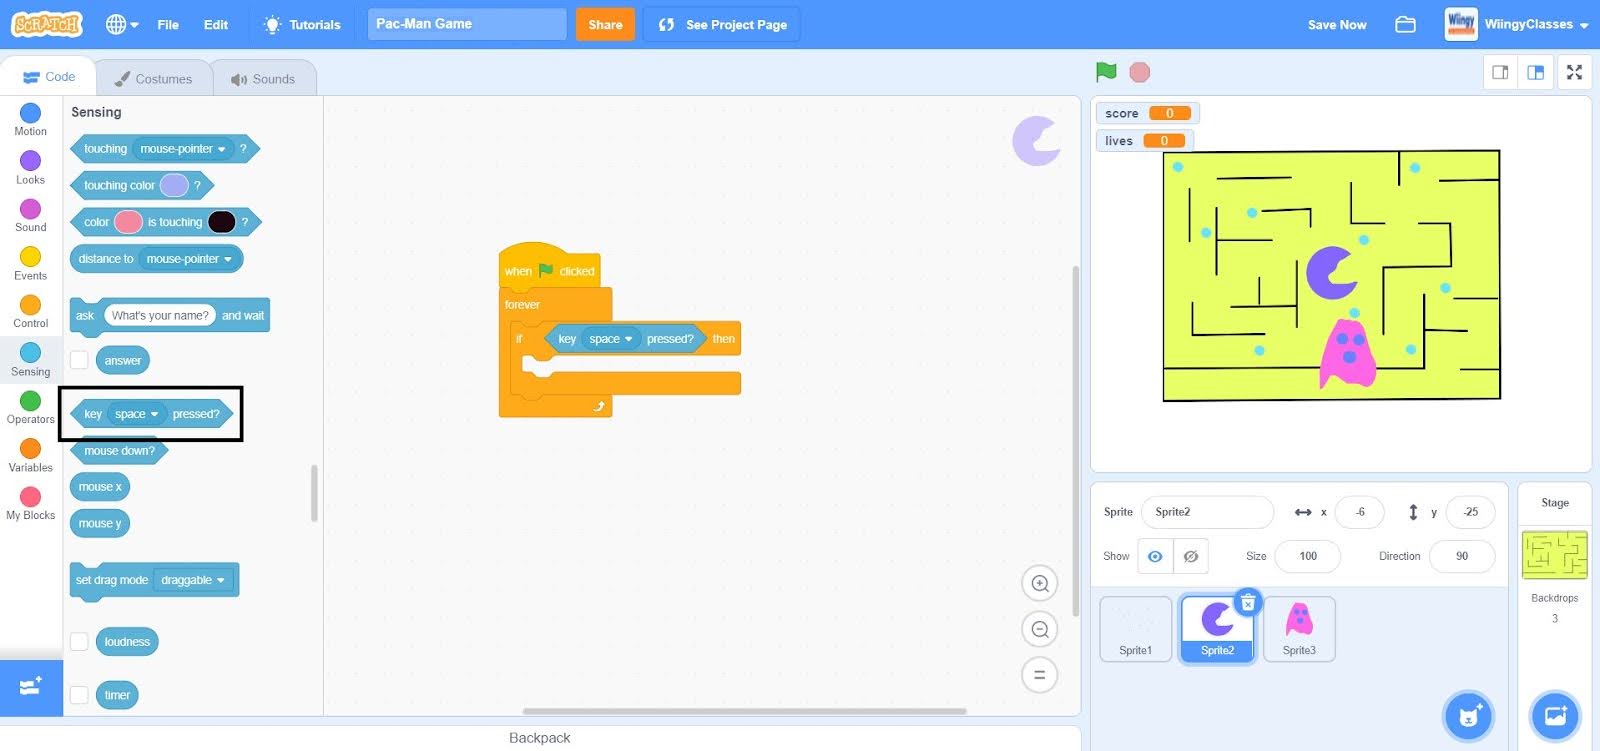Click the mouse y block
This screenshot has height=751, width=1600.
(100, 523)
